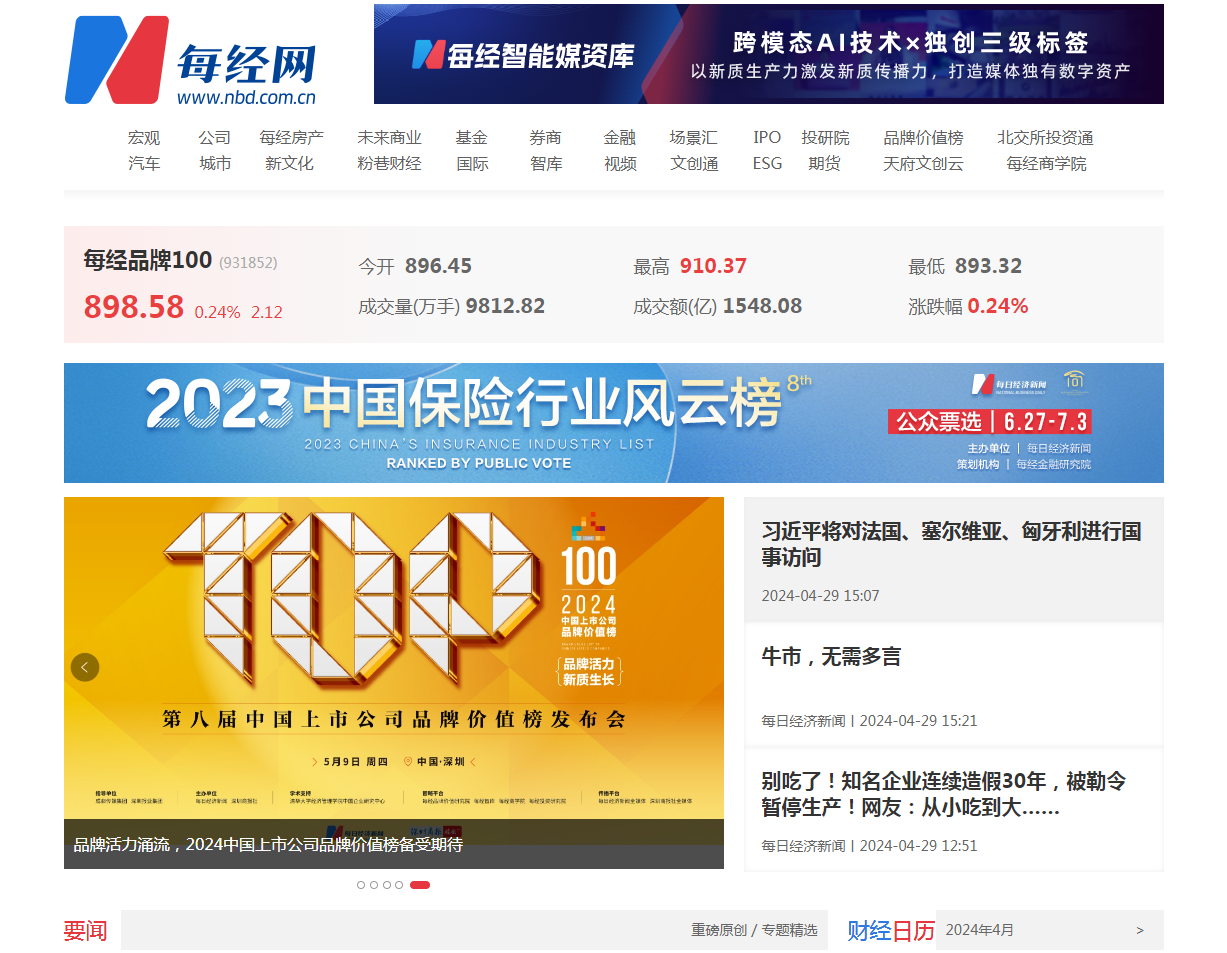Open the 金融 navigation link
Image resolution: width=1227 pixels, height=953 pixels.
pos(620,138)
